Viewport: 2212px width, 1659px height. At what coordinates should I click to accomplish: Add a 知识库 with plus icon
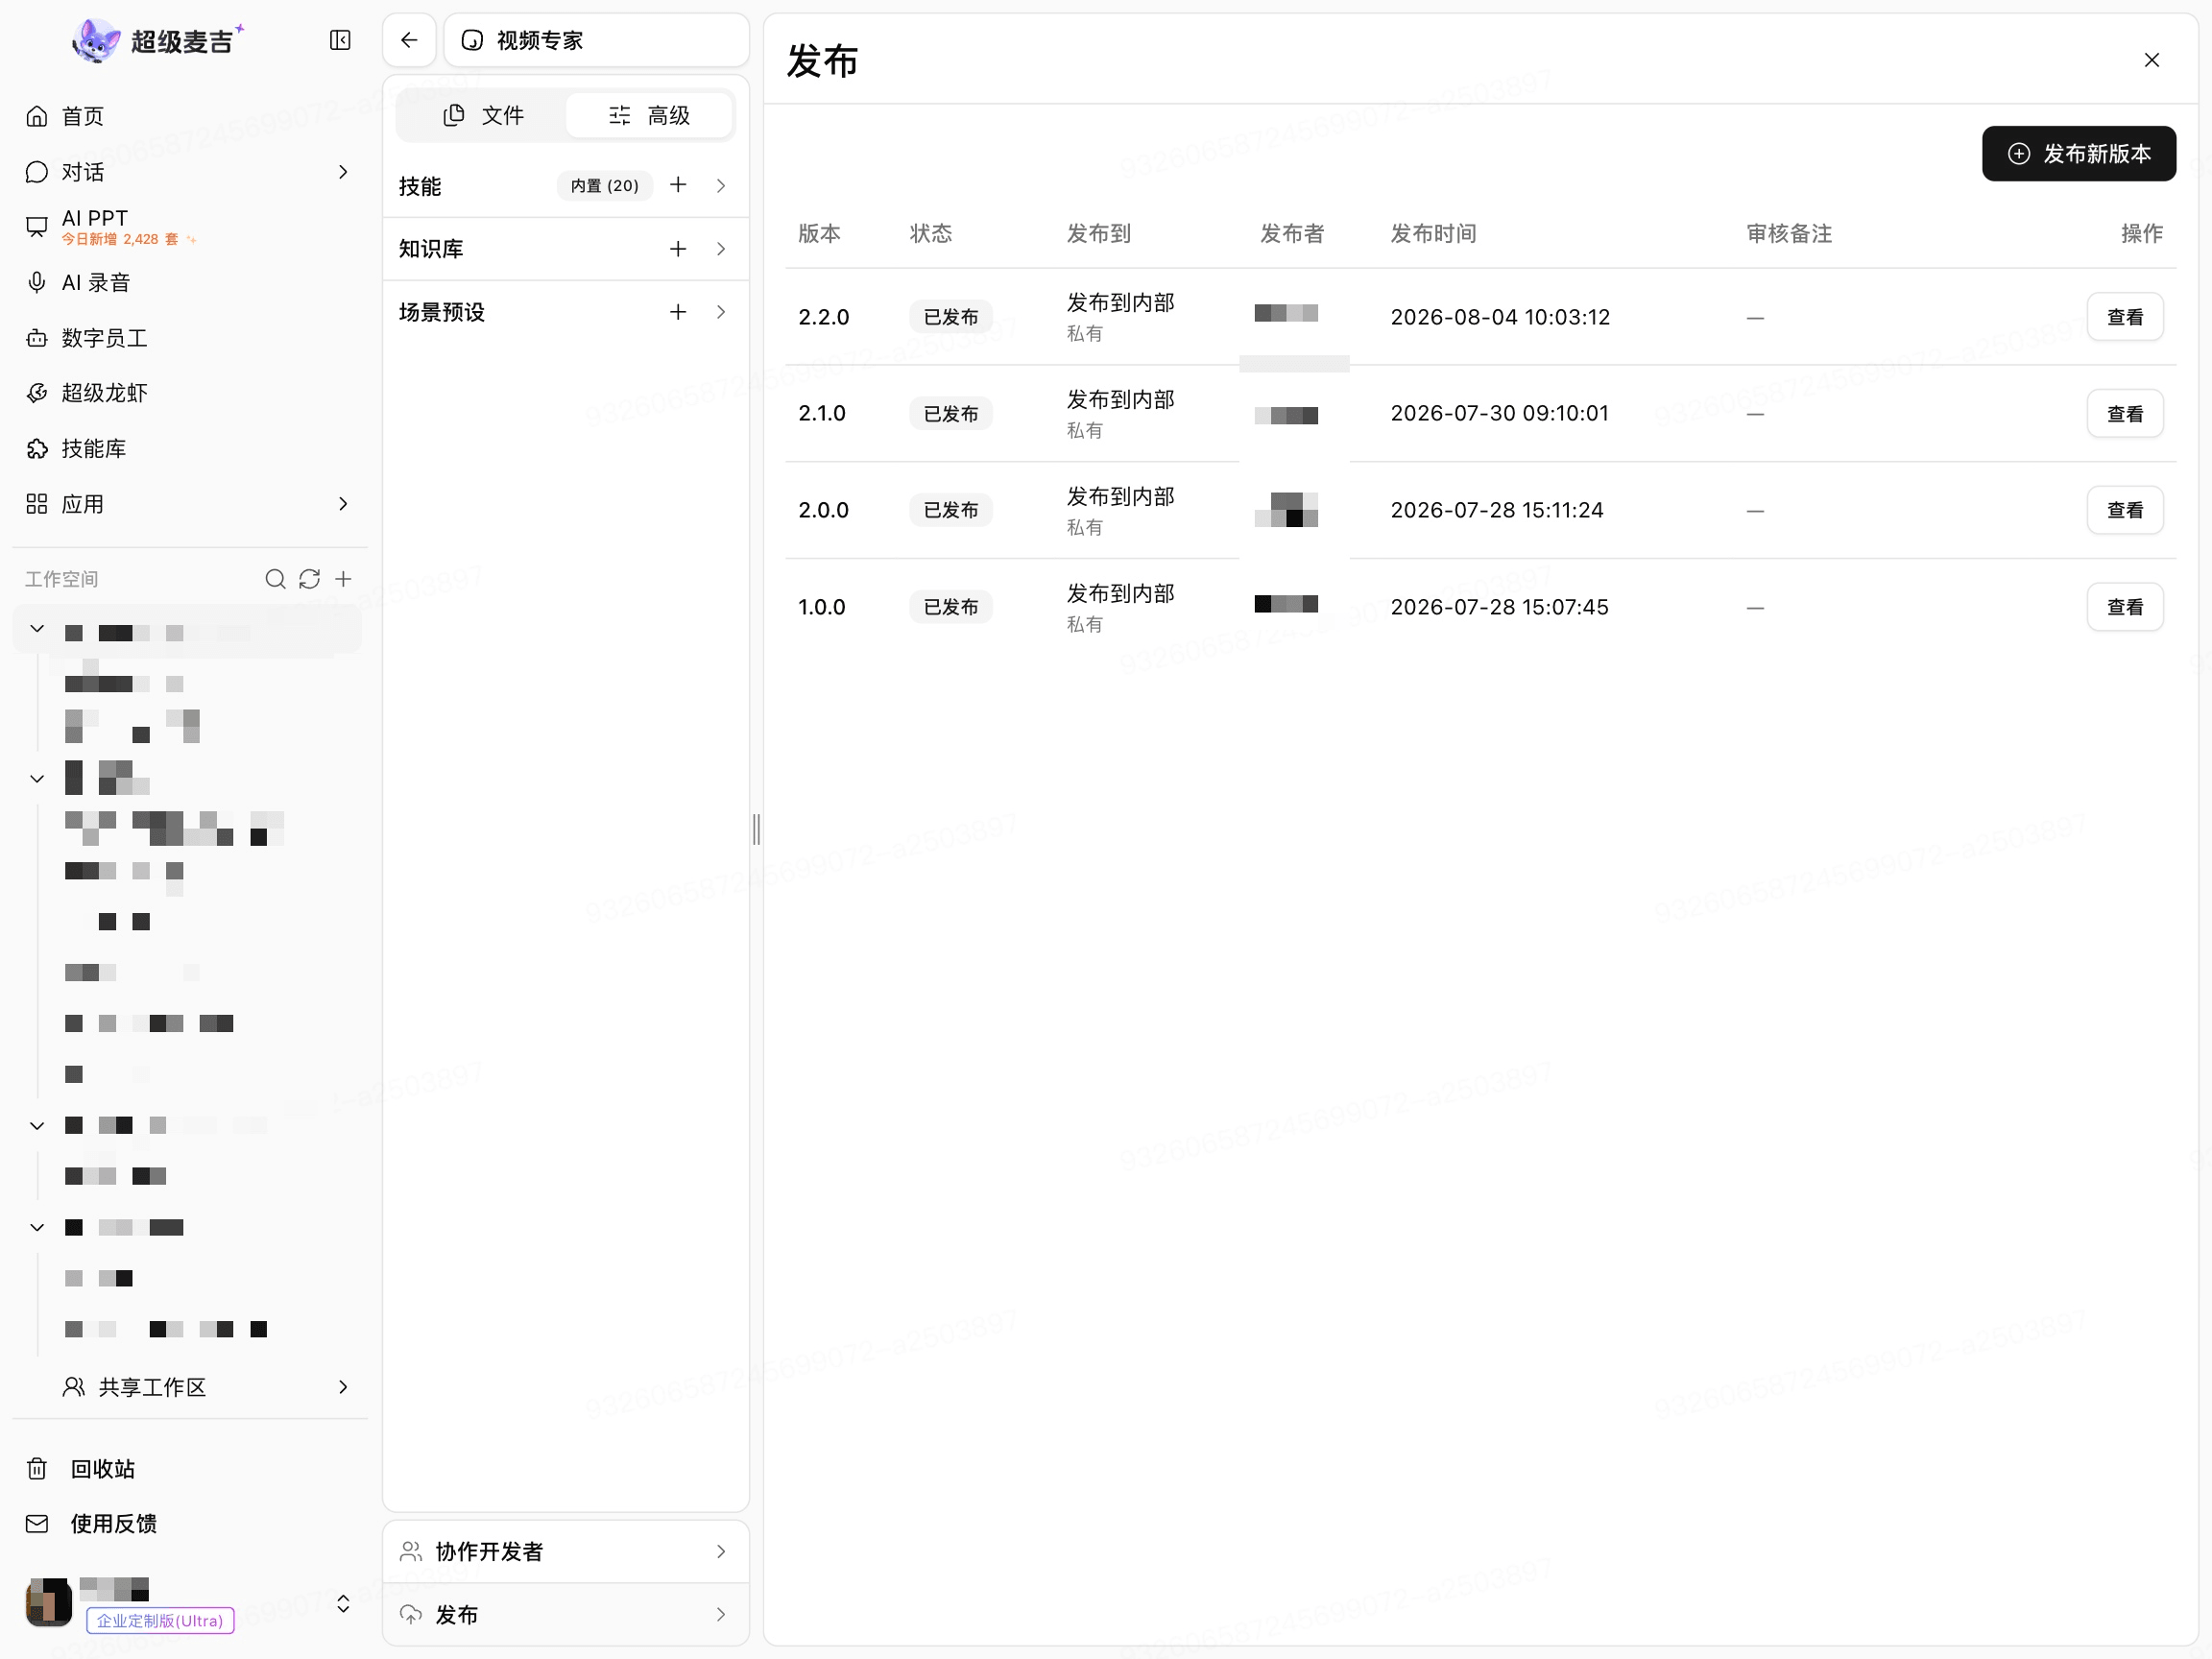click(678, 249)
